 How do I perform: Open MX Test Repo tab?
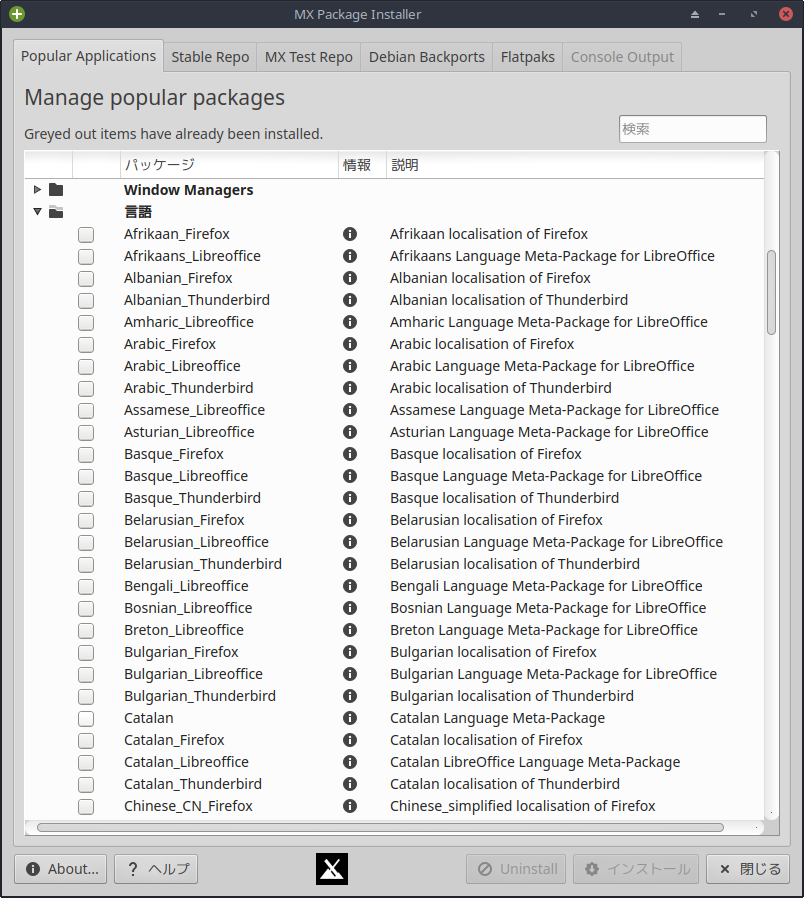(x=309, y=57)
